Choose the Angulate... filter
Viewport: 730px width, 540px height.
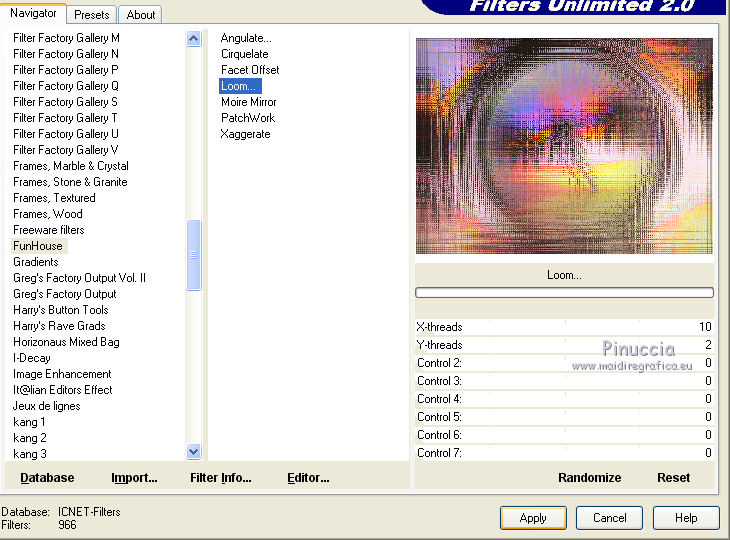coord(246,38)
